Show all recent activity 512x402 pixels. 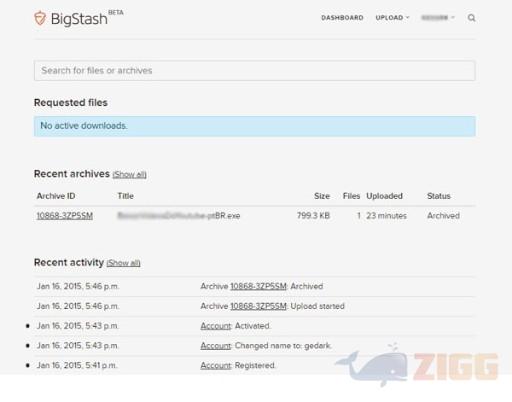coord(123,263)
